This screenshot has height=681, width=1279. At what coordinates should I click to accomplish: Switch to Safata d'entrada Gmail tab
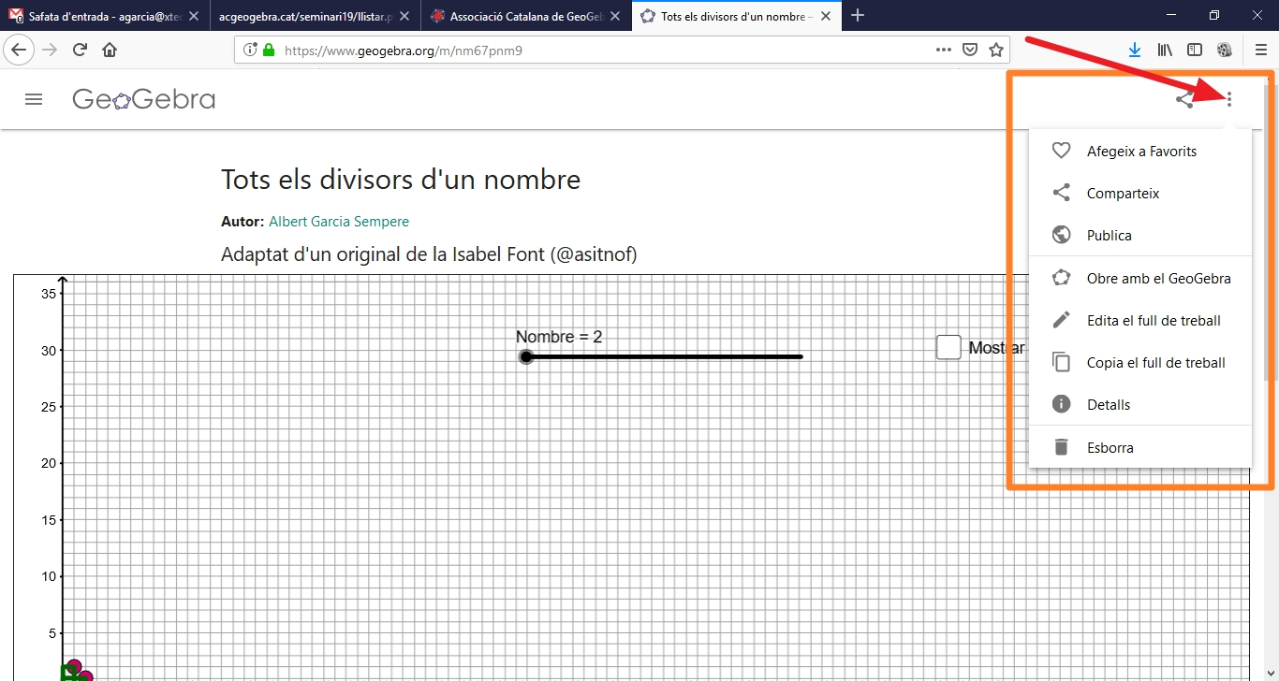(105, 16)
